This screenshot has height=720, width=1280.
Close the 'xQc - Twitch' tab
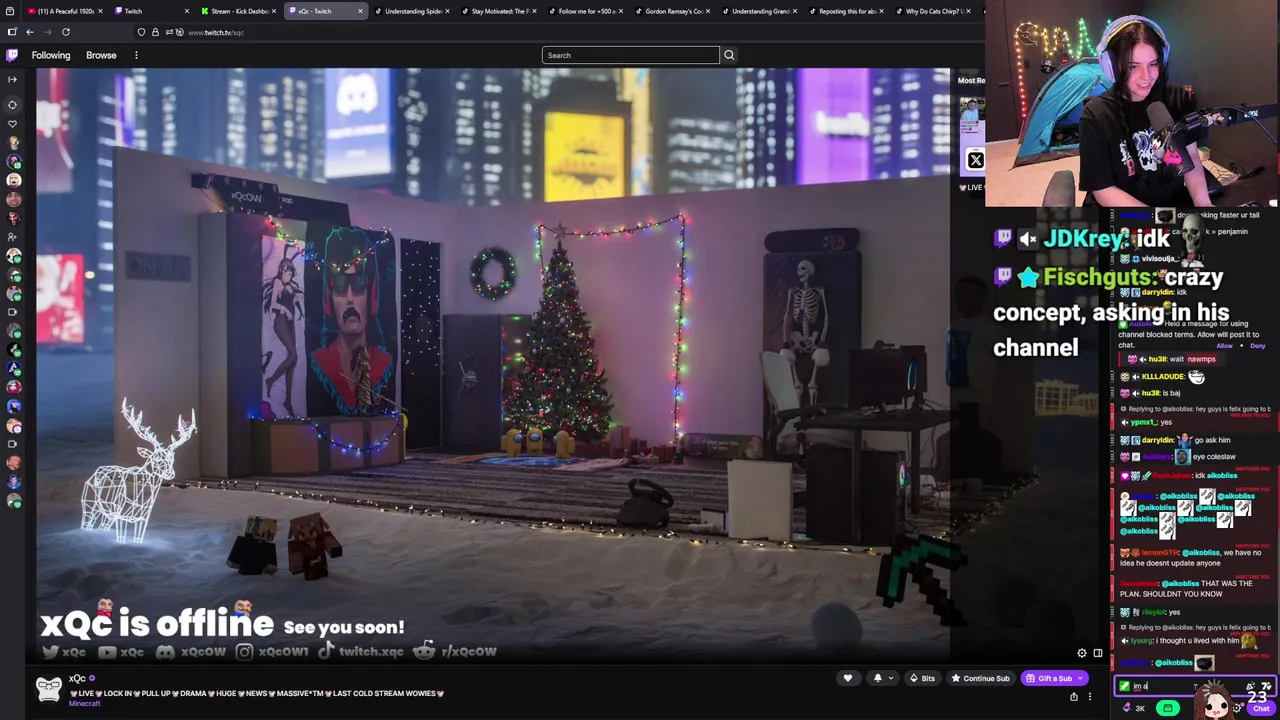coord(360,11)
